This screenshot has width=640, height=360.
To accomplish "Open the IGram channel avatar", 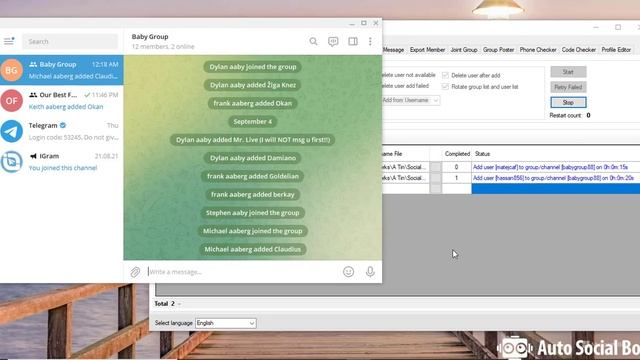I will pos(11,162).
